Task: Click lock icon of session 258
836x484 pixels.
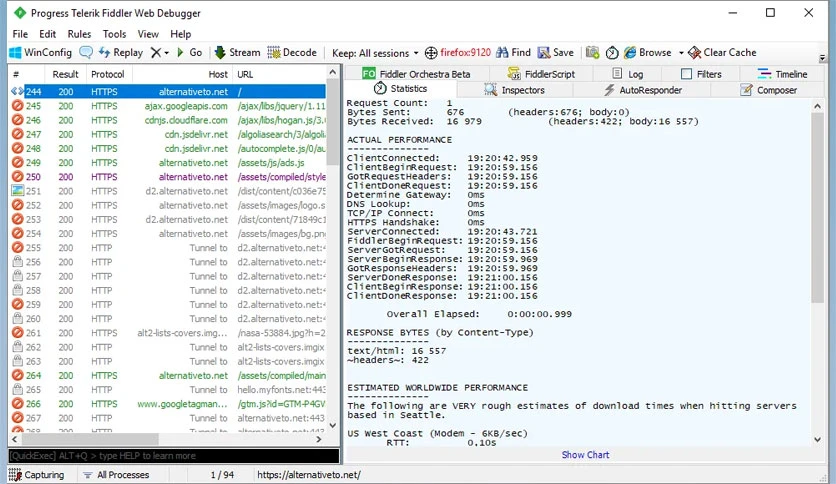Action: pos(18,291)
